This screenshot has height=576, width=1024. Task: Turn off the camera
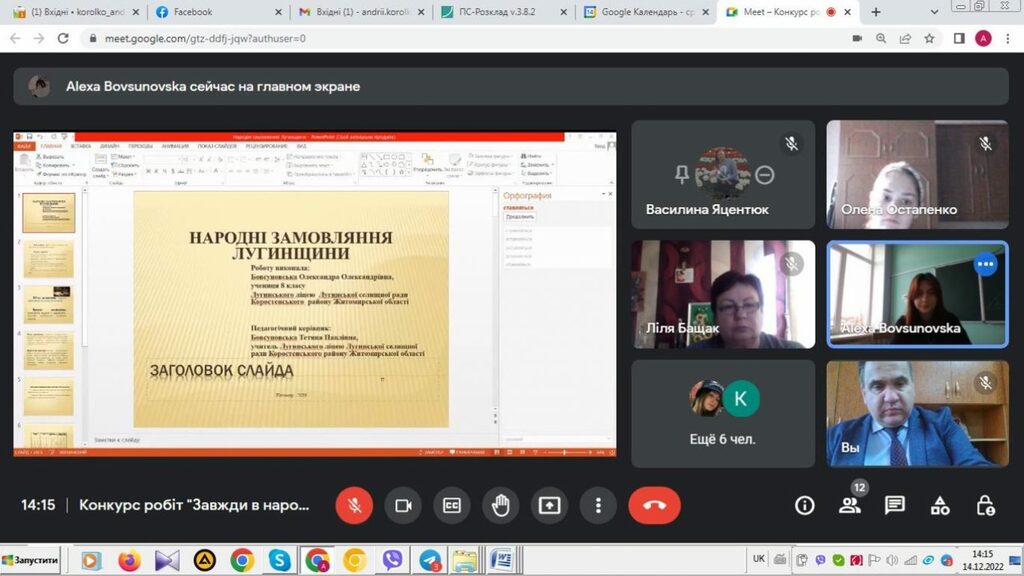click(403, 505)
